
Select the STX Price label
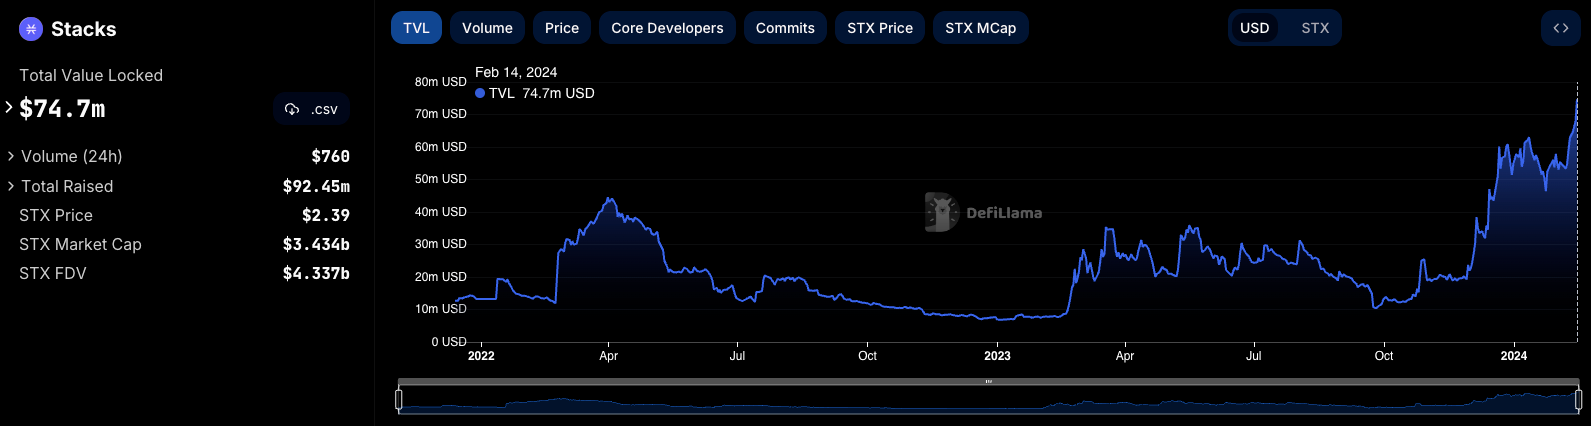pyautogui.click(x=56, y=215)
